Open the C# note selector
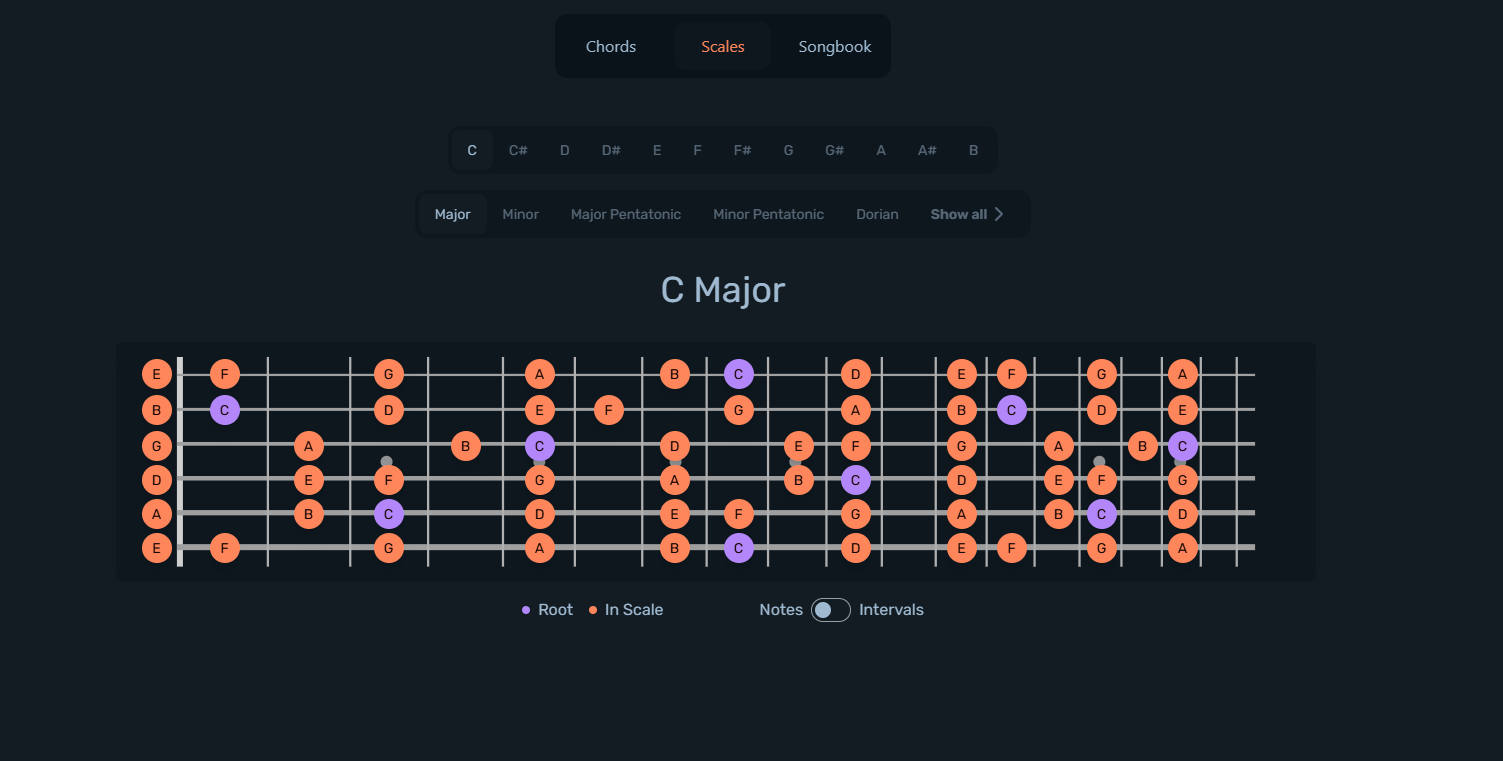 tap(518, 149)
